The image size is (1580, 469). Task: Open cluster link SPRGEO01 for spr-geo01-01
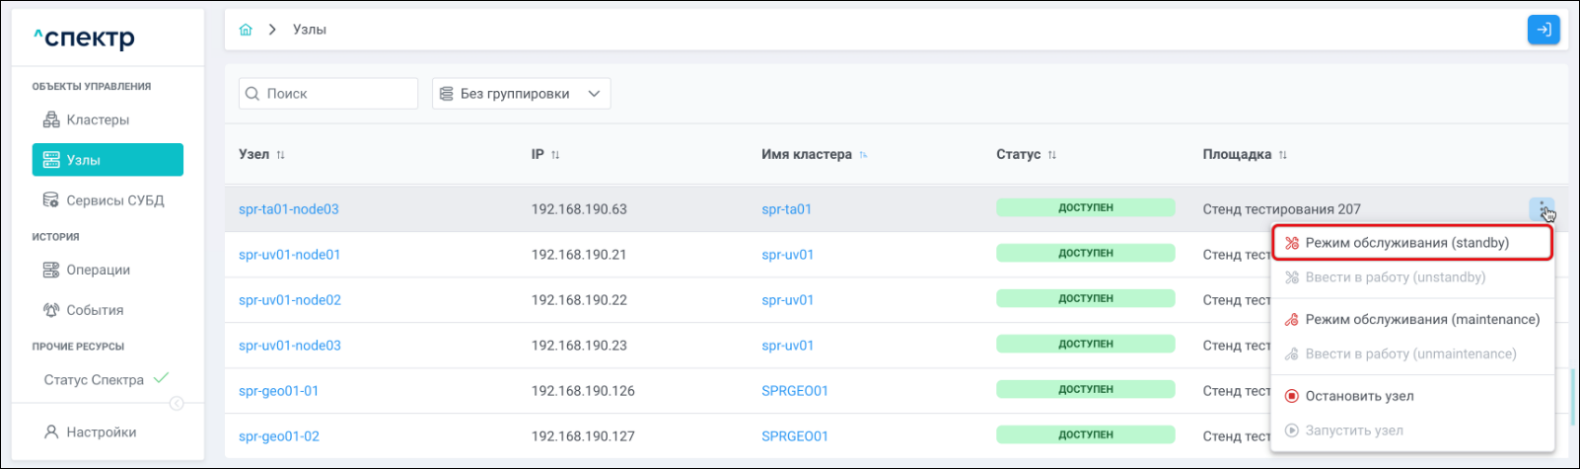(794, 391)
